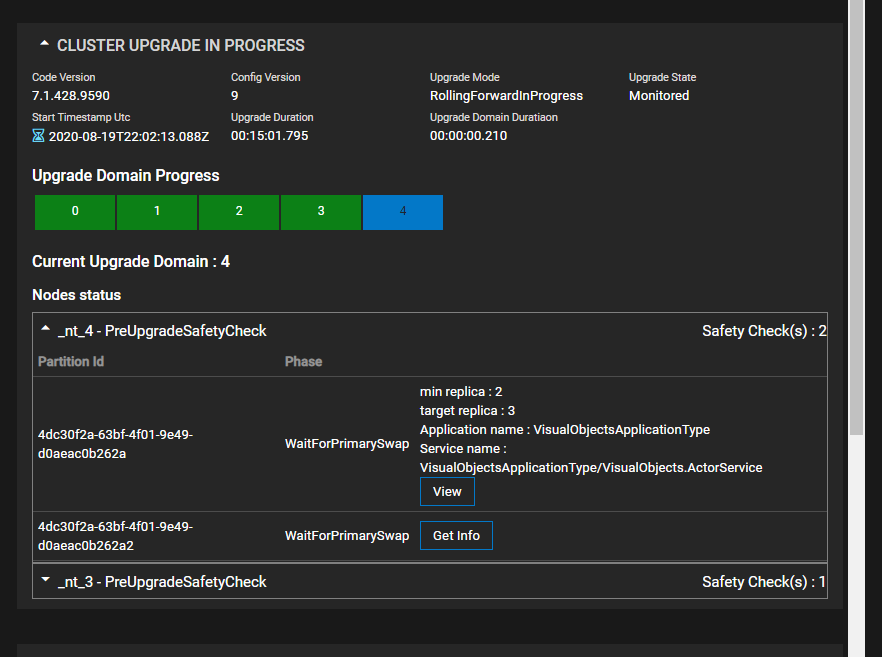Click the WaitForPrimarySwap phase text
882x657 pixels.
point(347,443)
